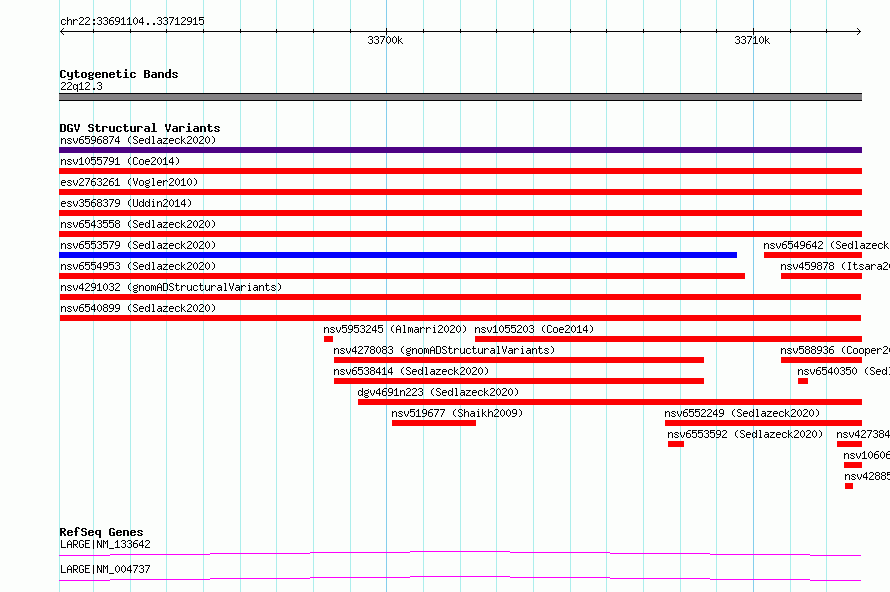Select the nsv6540899 (Sedlazeck2020) label
Screen dimensions: 890x592
tap(138, 308)
